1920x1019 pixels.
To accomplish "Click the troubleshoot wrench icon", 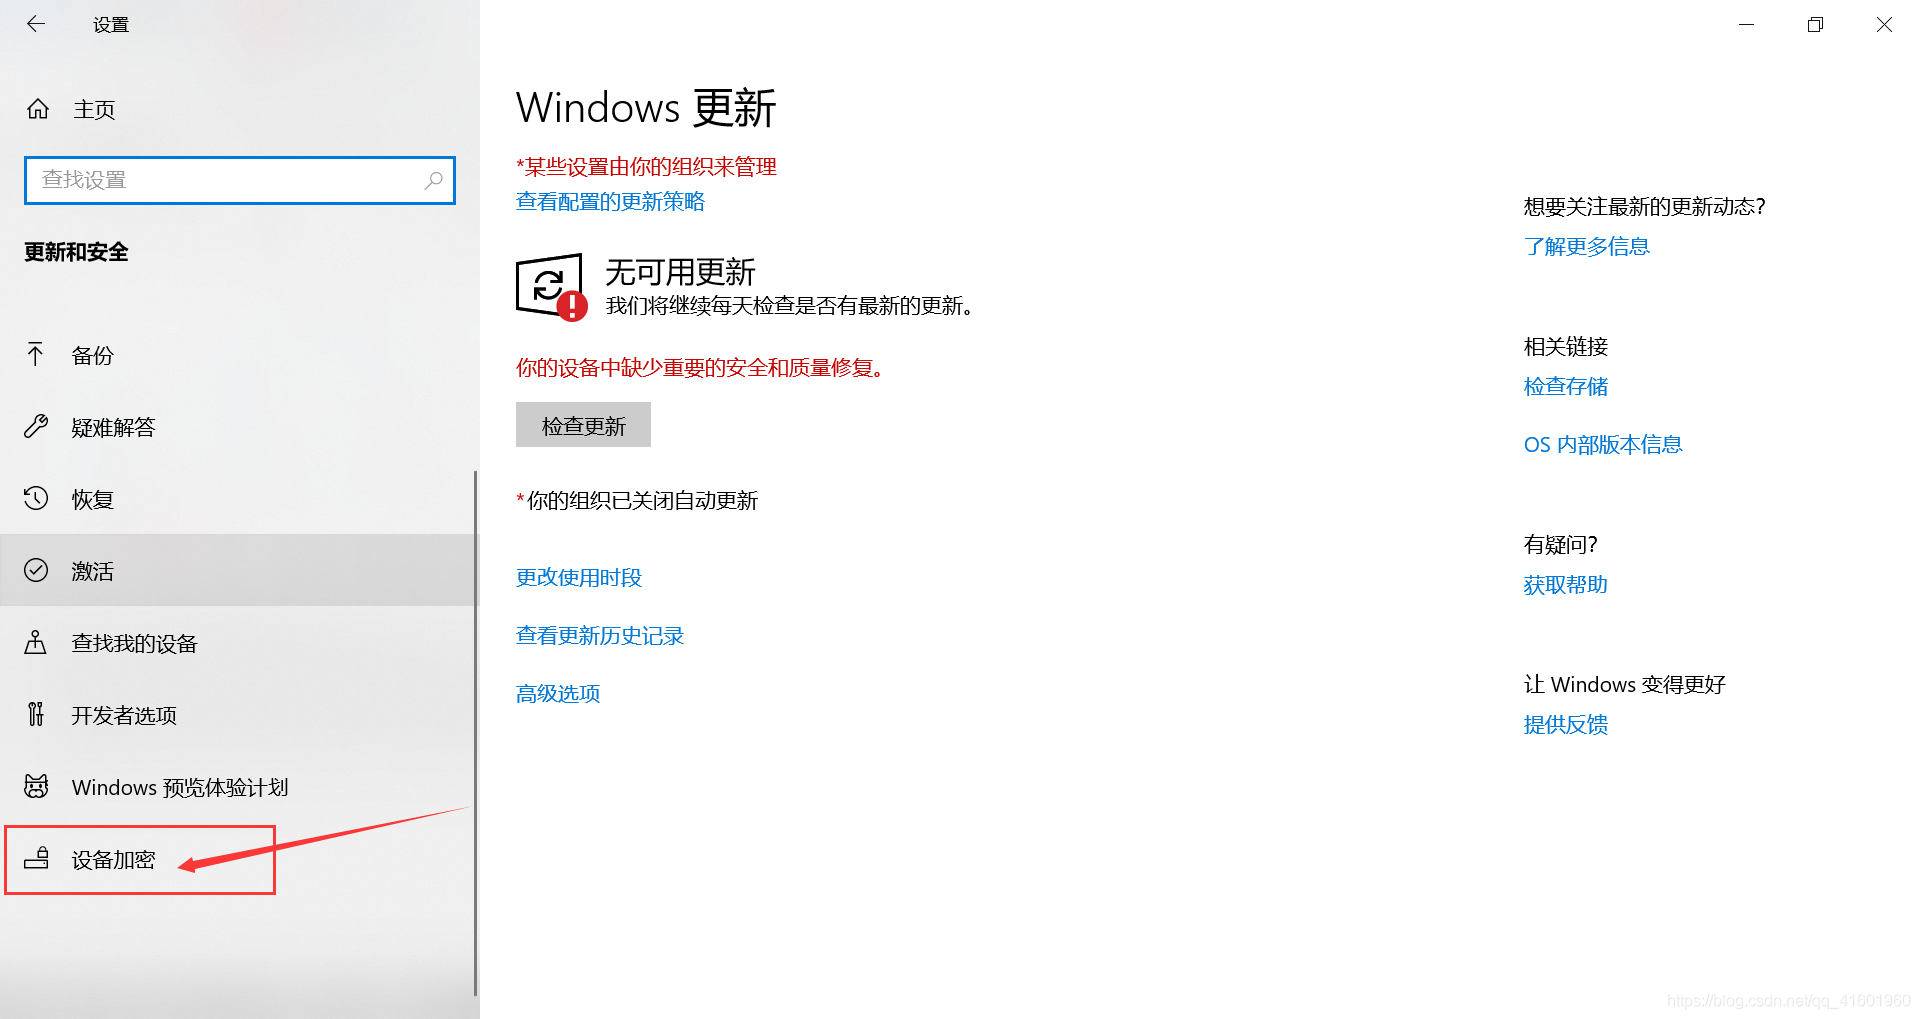I will (x=36, y=427).
